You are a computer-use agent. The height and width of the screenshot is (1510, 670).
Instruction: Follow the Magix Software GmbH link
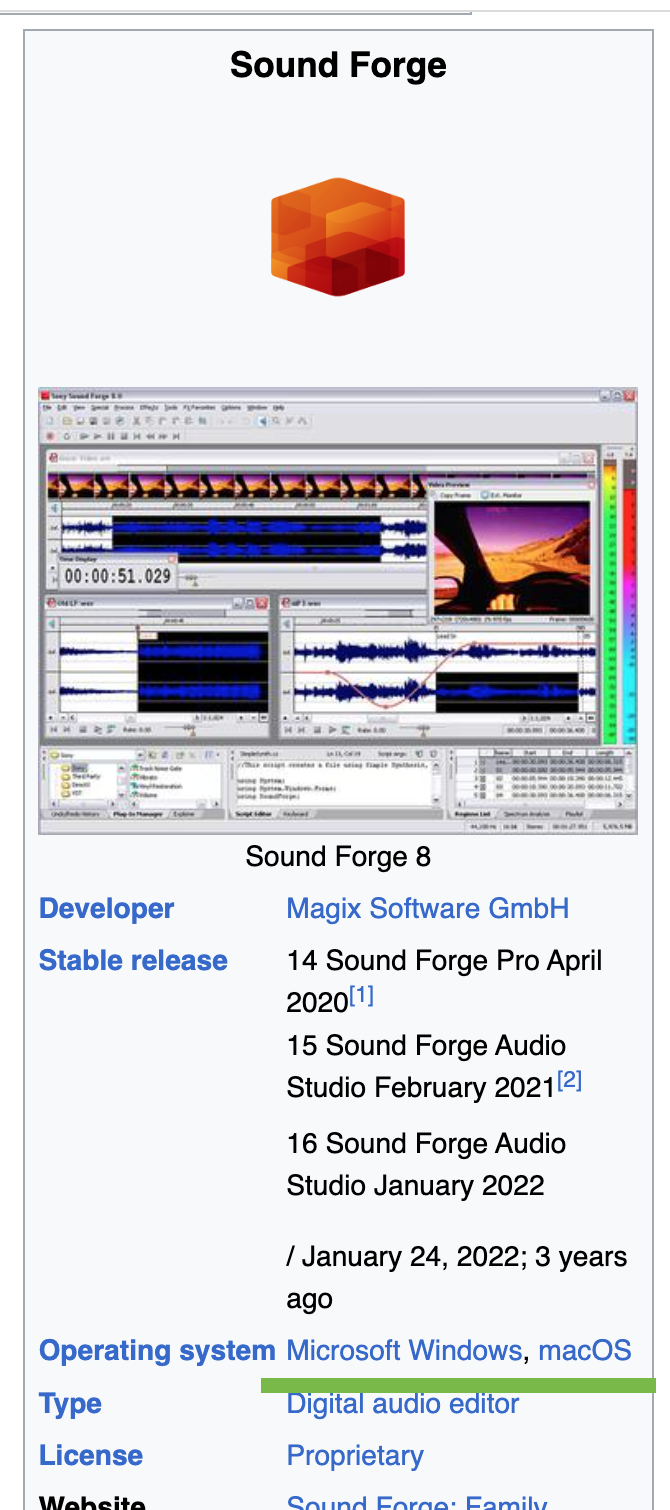(427, 909)
